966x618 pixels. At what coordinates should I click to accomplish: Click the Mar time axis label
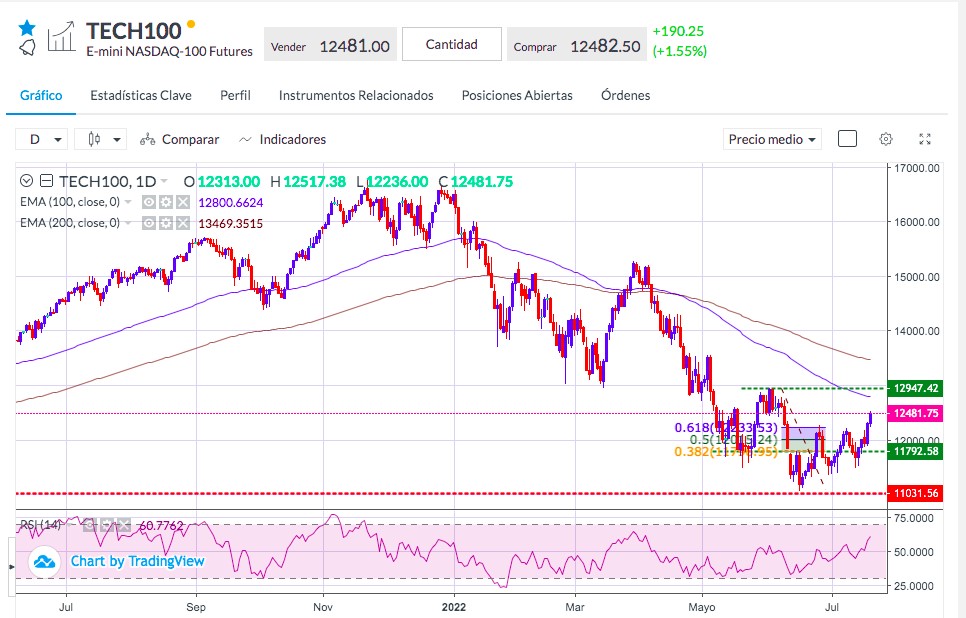pyautogui.click(x=575, y=607)
